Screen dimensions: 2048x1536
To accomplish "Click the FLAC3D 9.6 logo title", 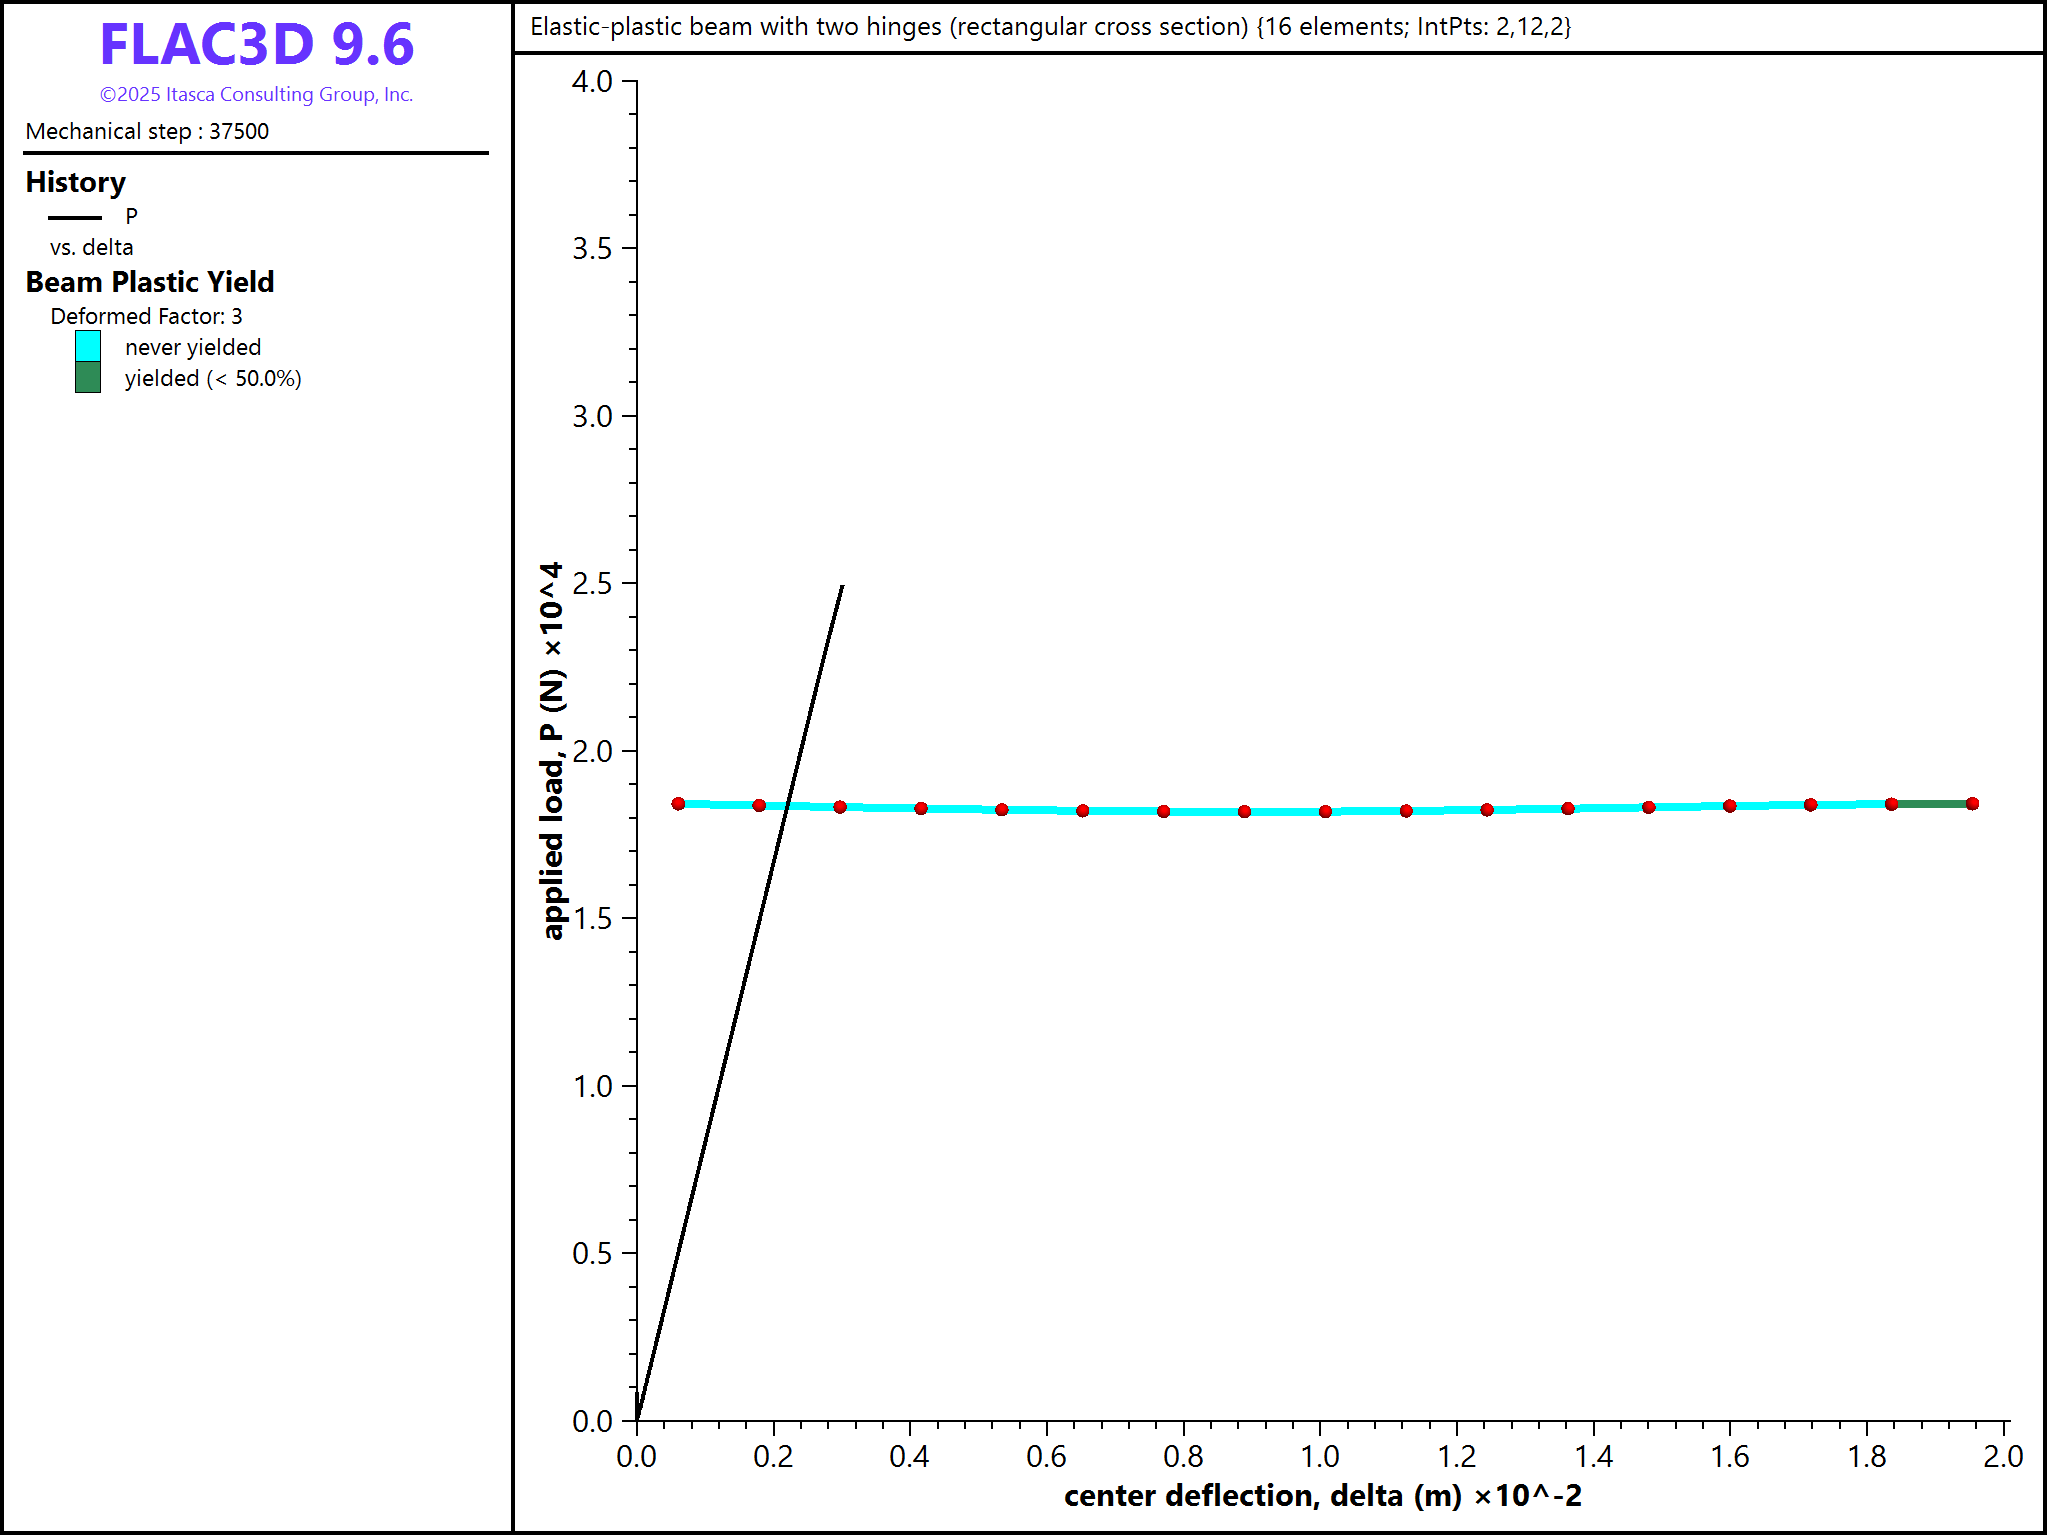I will pyautogui.click(x=256, y=44).
